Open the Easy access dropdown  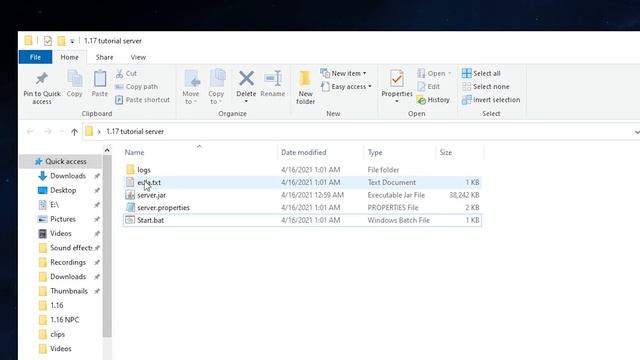pos(346,87)
